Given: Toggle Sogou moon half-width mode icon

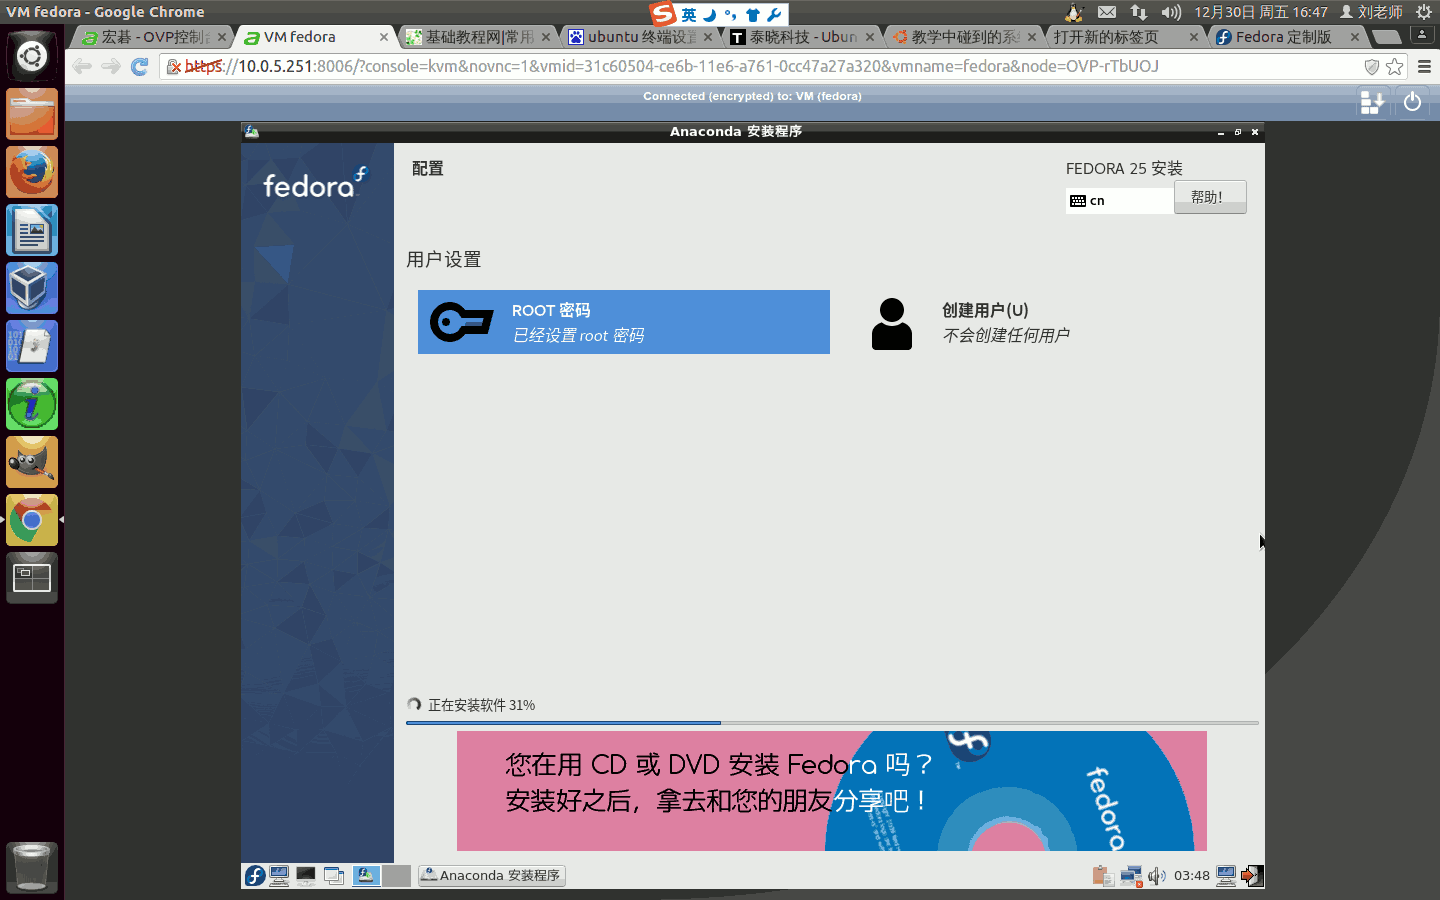Looking at the screenshot, I should 709,15.
